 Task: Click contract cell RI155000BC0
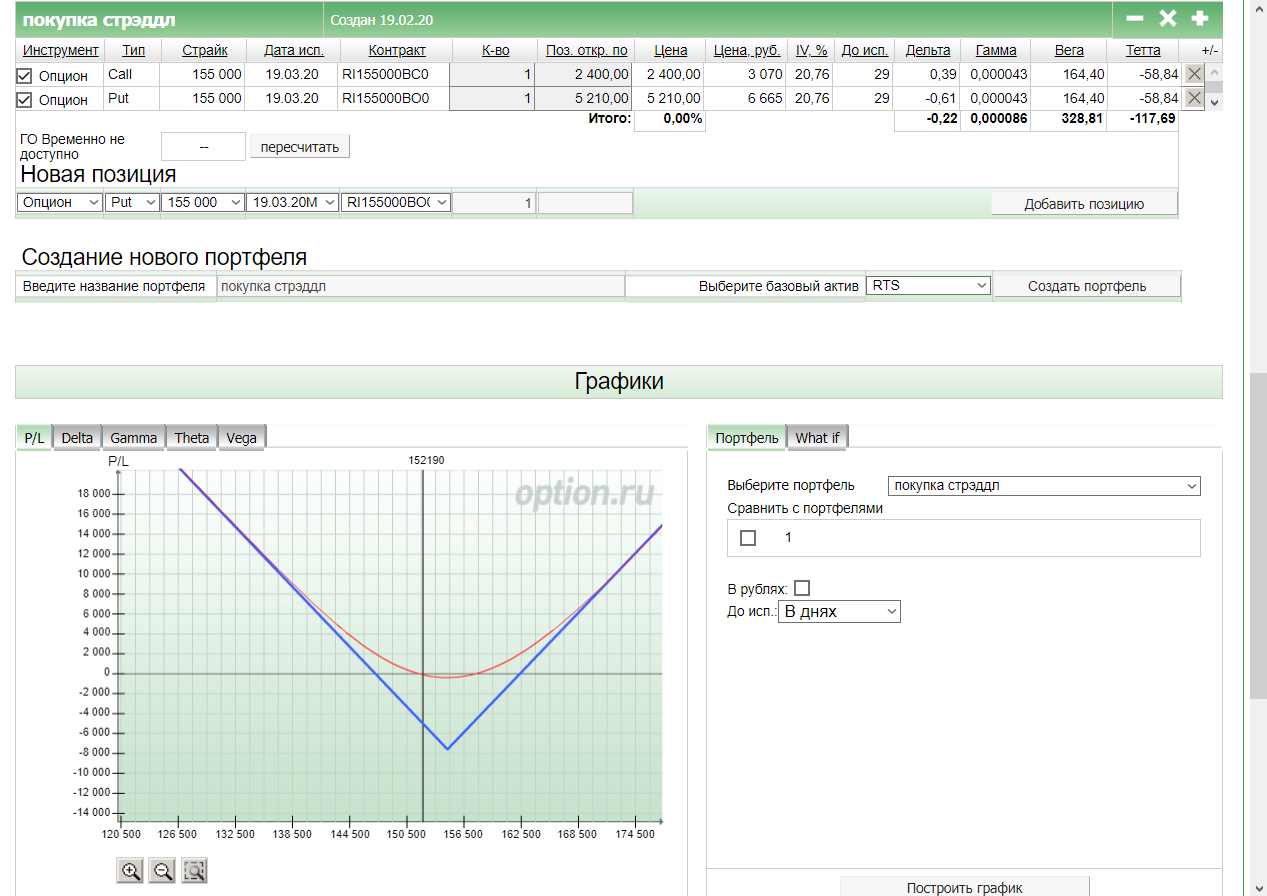(385, 74)
